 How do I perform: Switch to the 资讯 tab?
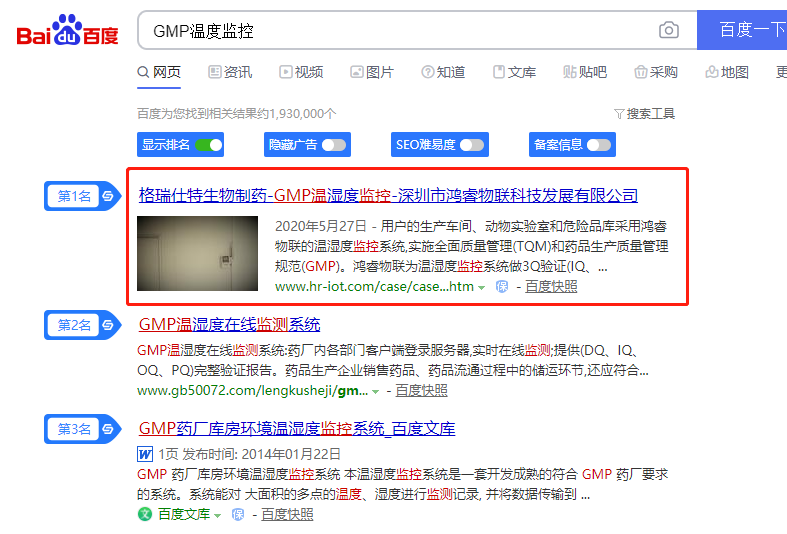point(230,72)
